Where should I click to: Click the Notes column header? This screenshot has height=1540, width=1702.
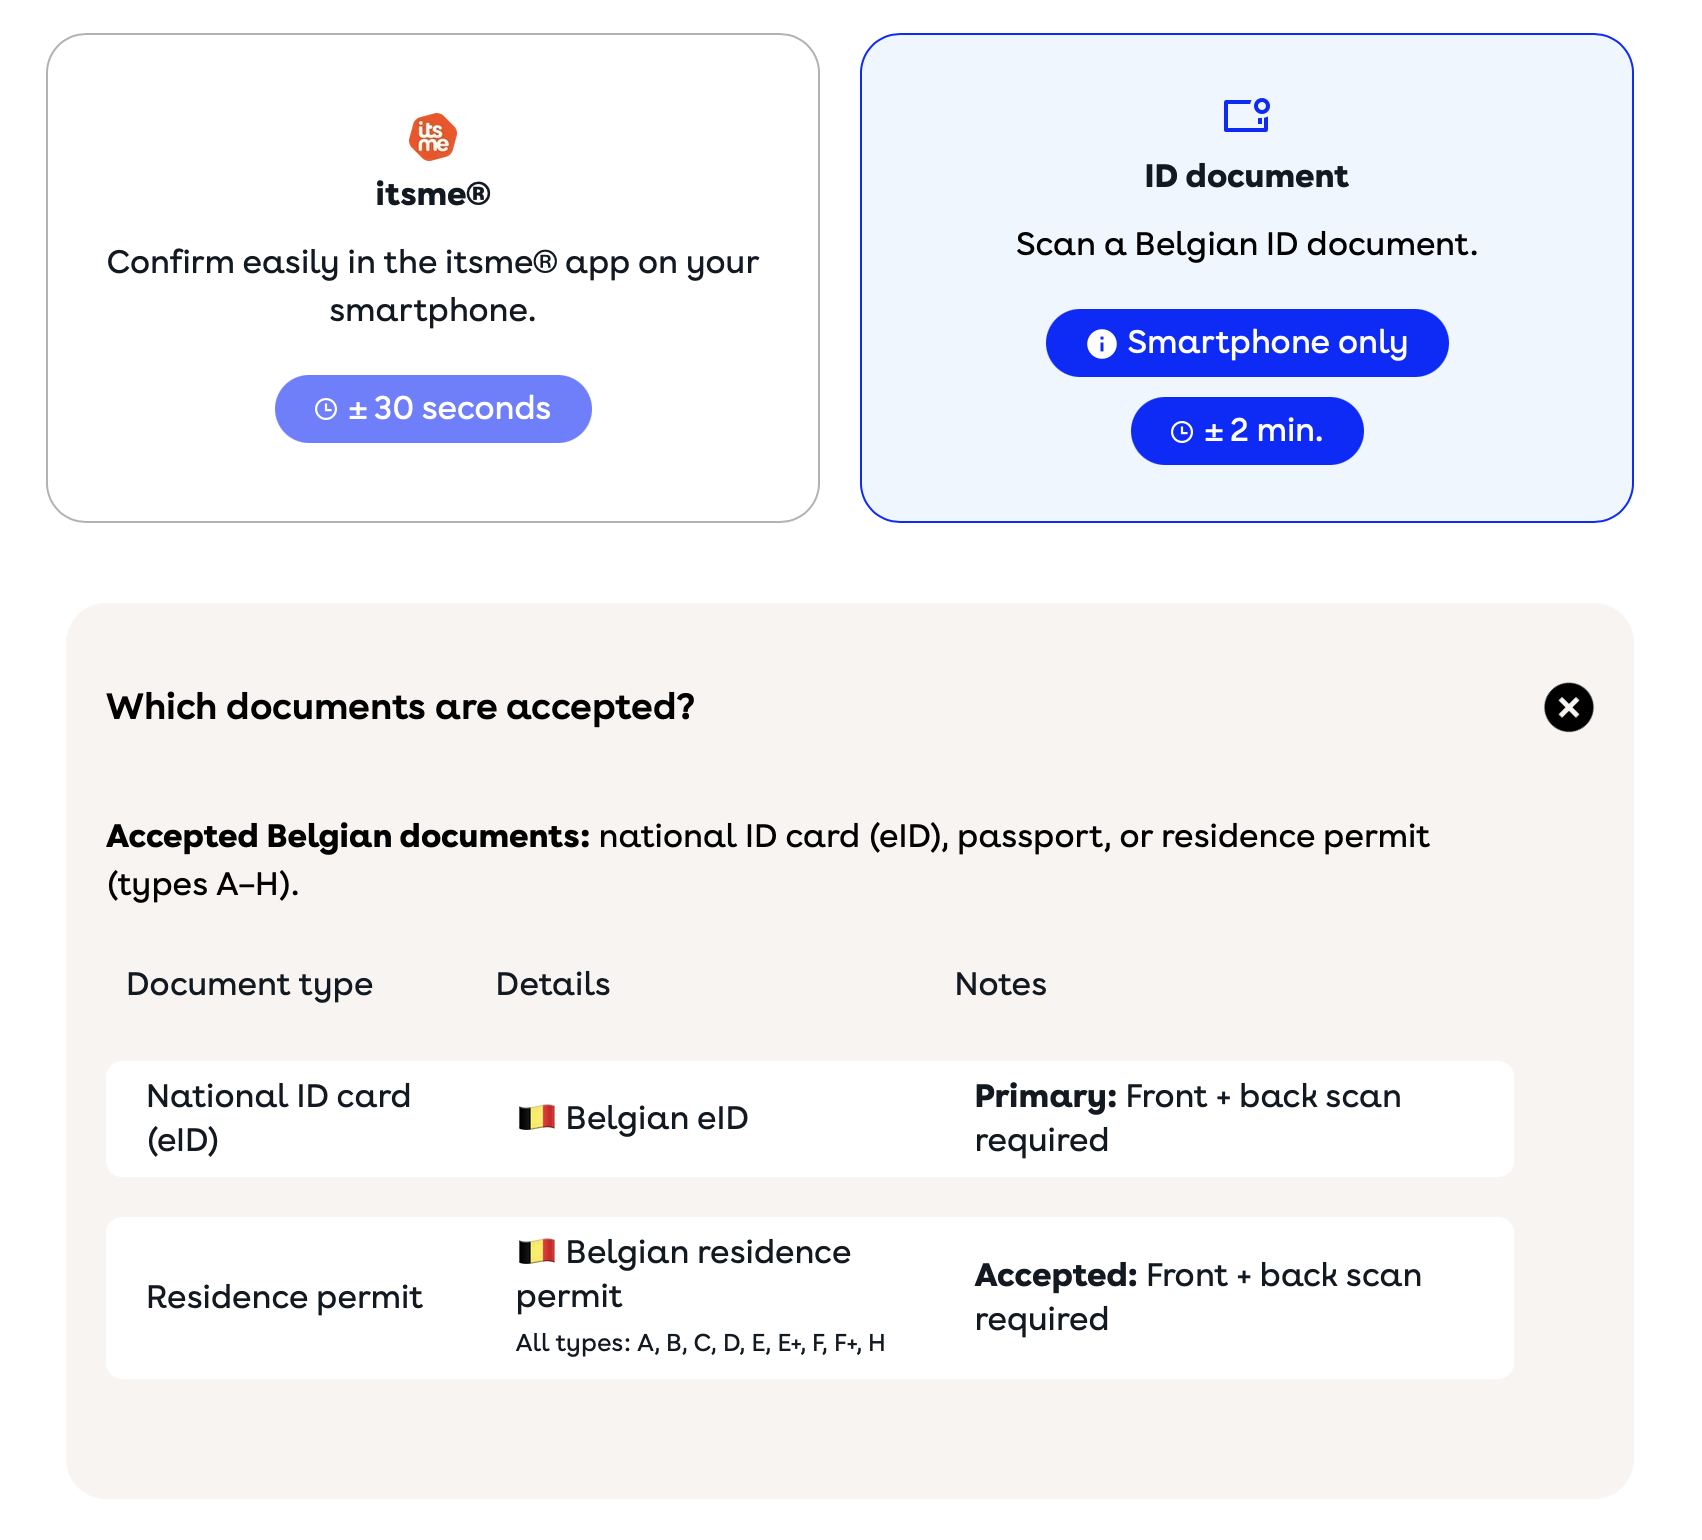[1001, 984]
